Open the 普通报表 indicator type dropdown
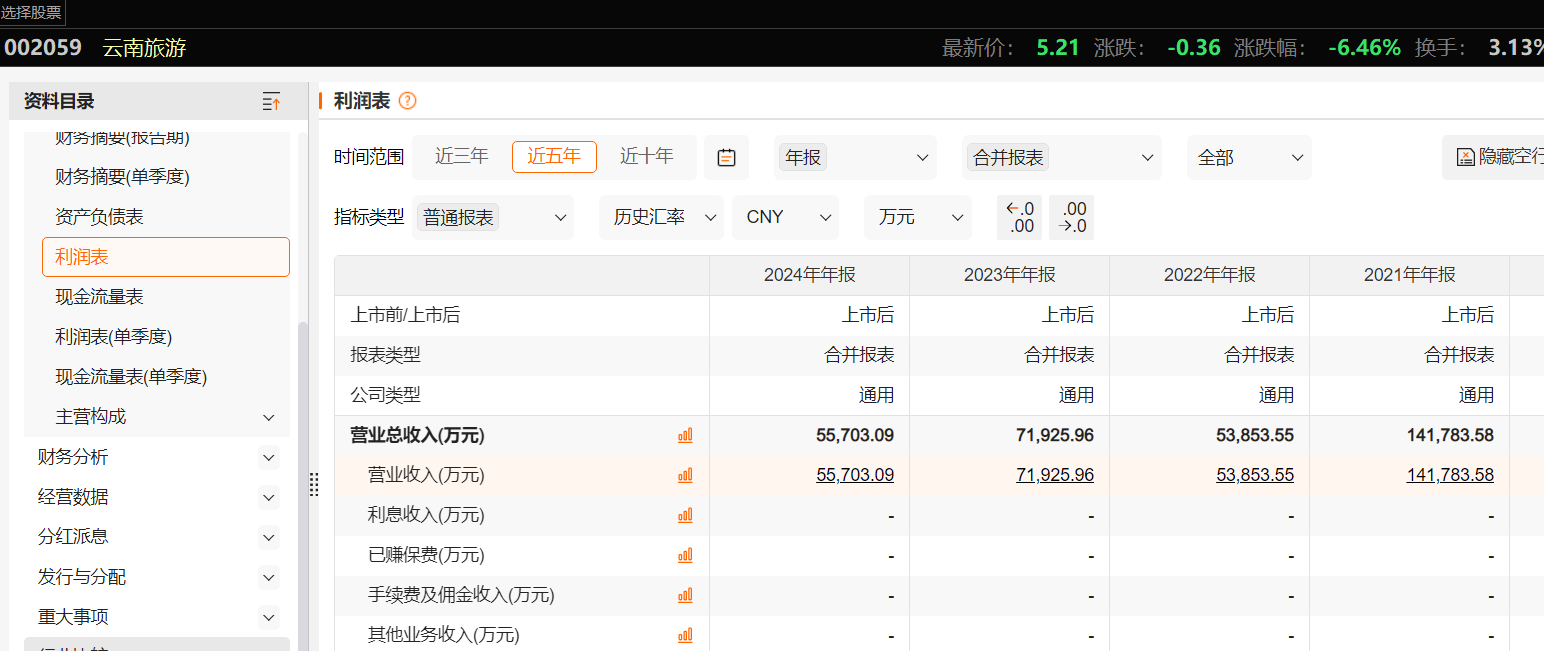Image resolution: width=1544 pixels, height=651 pixels. (494, 217)
